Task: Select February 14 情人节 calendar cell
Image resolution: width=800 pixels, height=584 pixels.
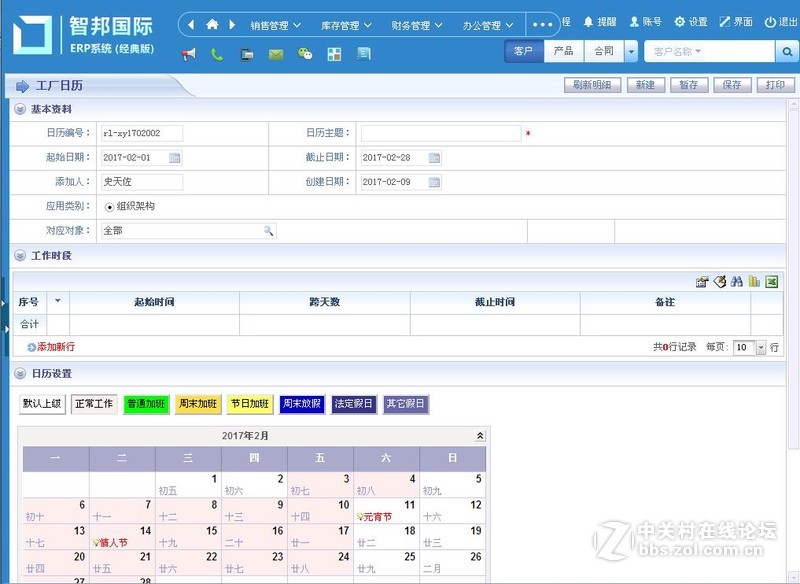Action: pyautogui.click(x=122, y=537)
